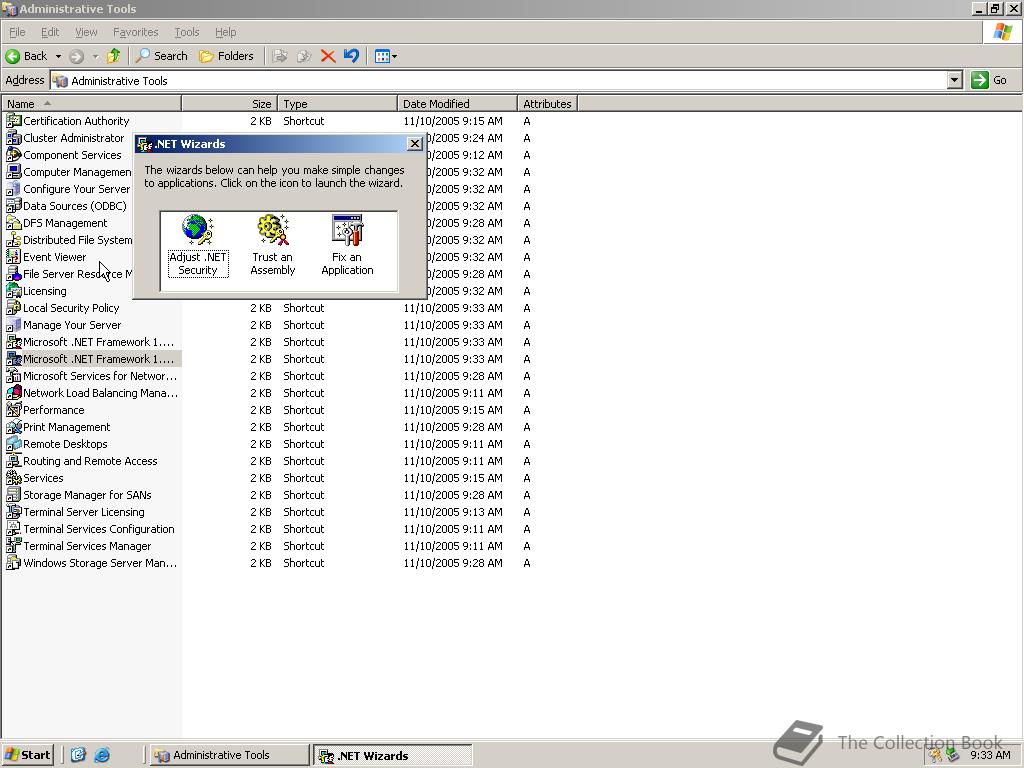Open the Favorites menu
The height and width of the screenshot is (768, 1024).
[135, 32]
